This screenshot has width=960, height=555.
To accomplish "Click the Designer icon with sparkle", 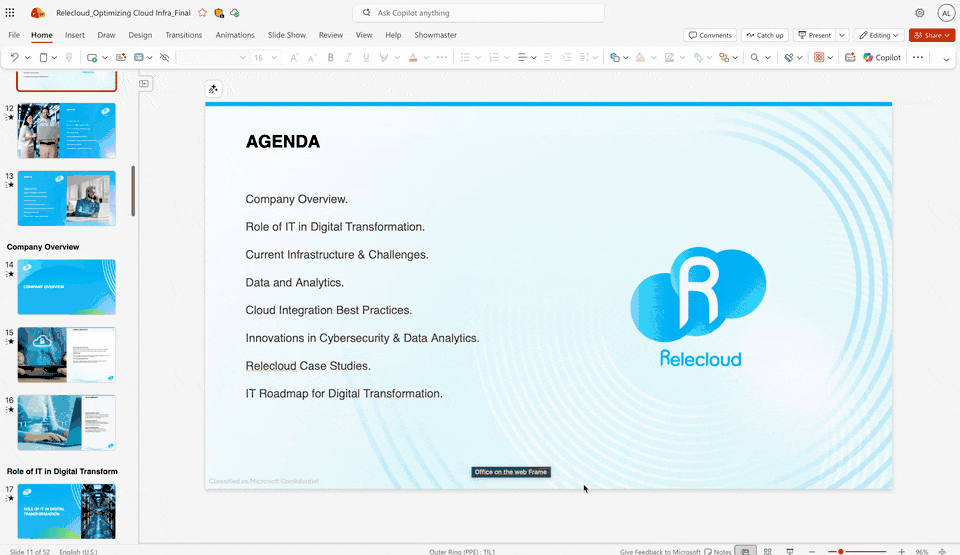I will tap(121, 57).
